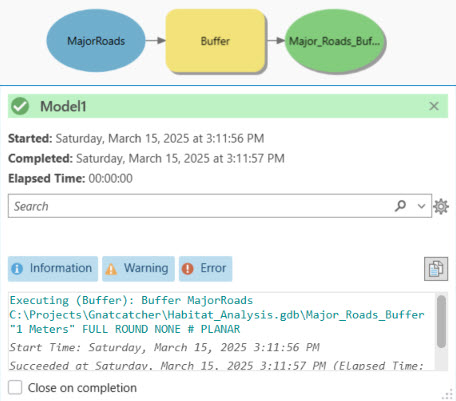
Task: Click into the Search messages field
Action: click(x=200, y=206)
